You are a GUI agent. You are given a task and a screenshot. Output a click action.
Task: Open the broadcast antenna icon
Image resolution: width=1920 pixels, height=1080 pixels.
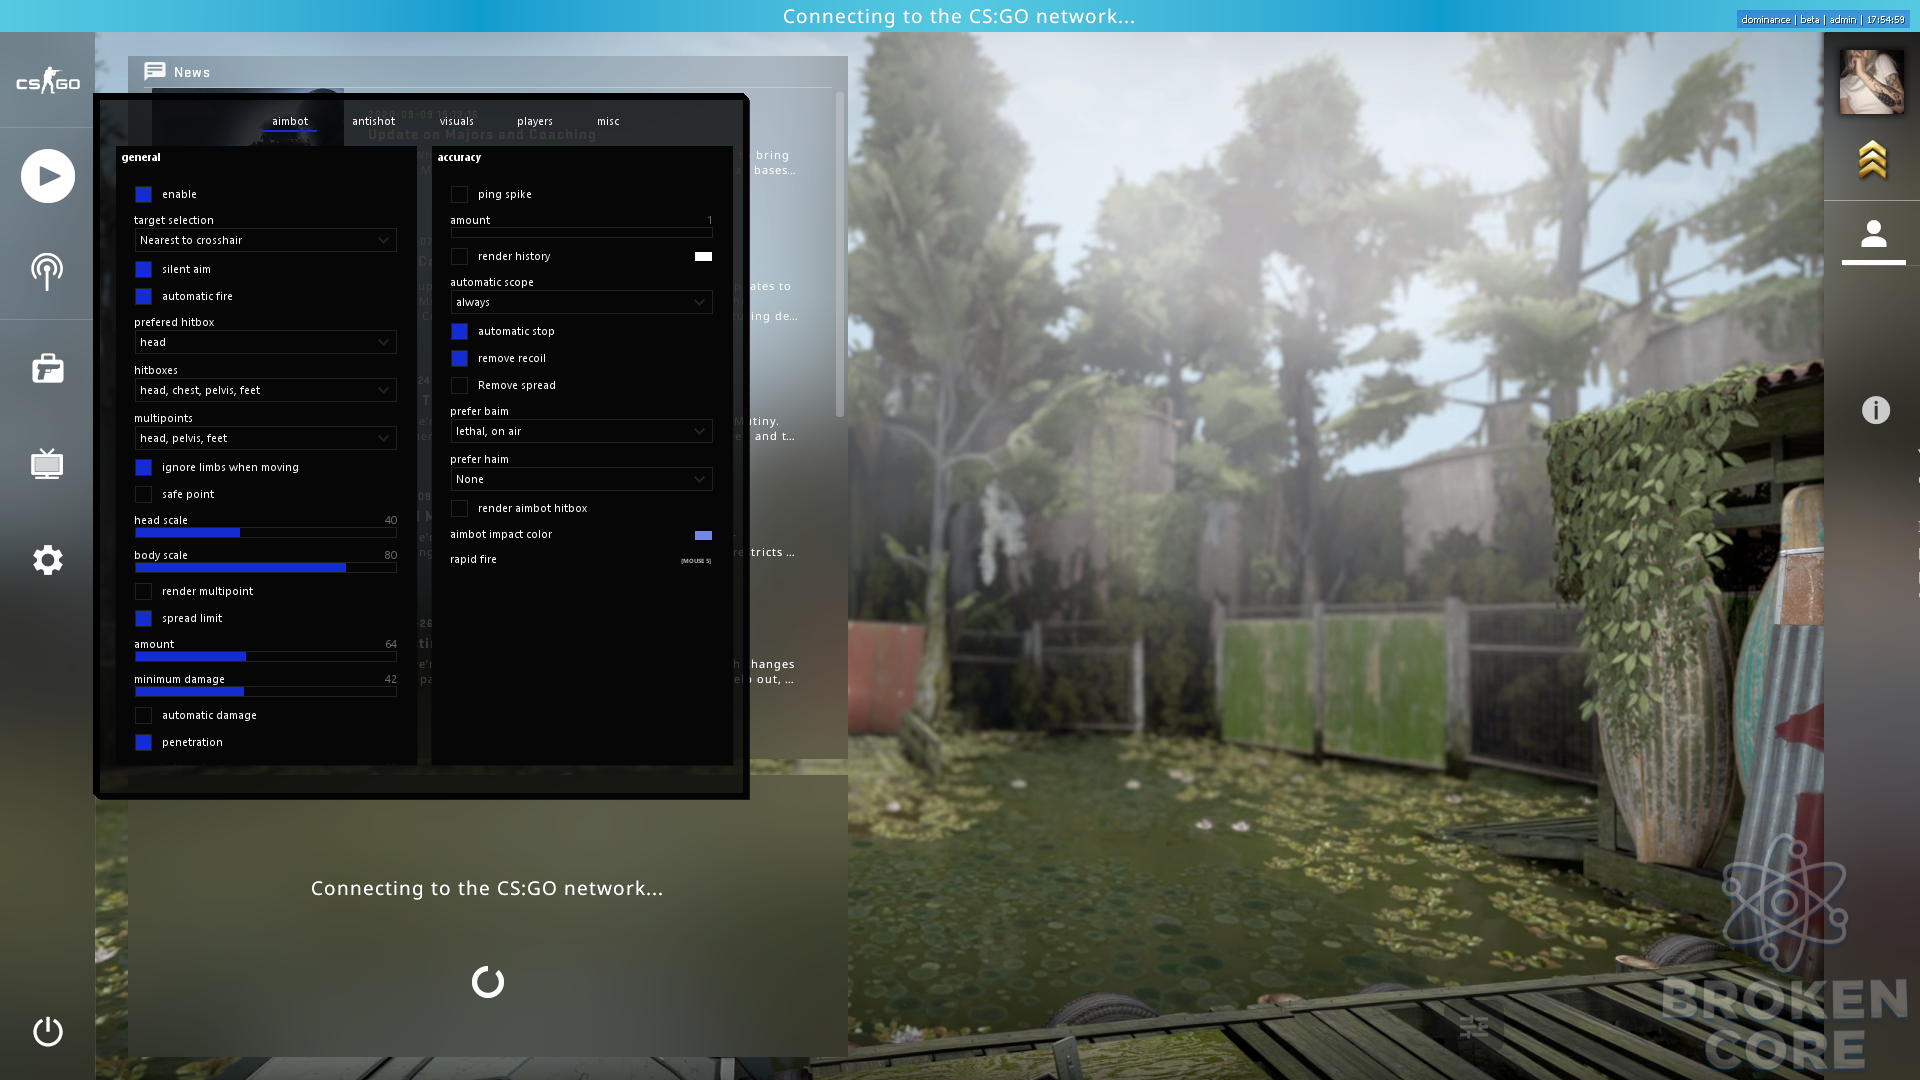(x=47, y=271)
